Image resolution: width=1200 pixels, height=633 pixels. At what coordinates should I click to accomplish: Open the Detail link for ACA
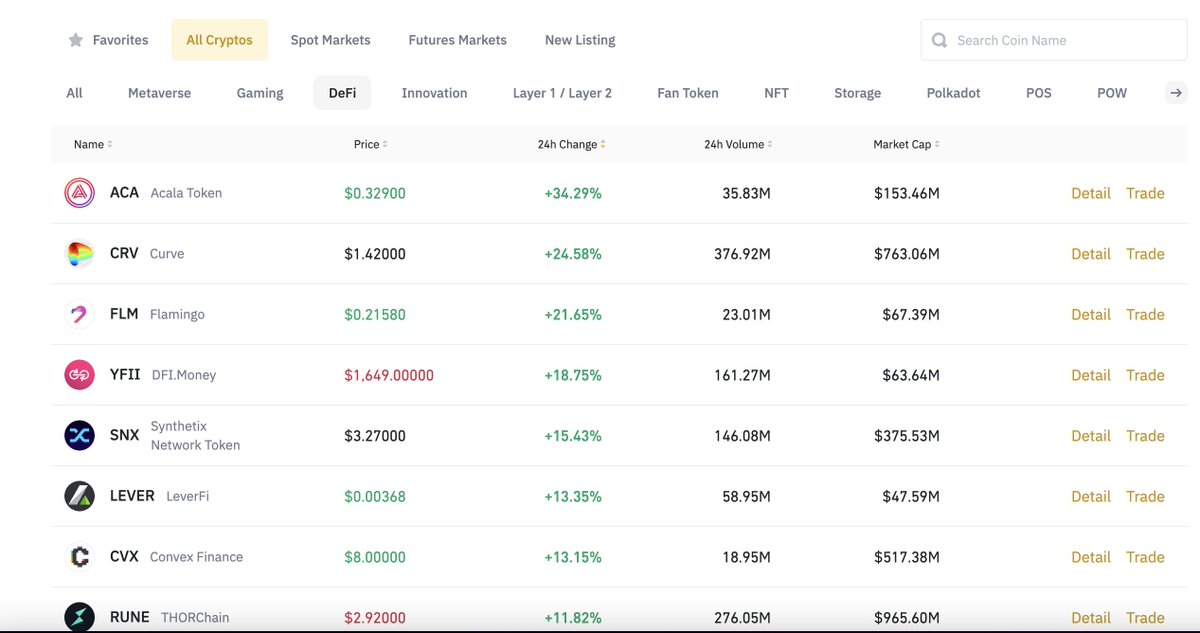point(1091,193)
